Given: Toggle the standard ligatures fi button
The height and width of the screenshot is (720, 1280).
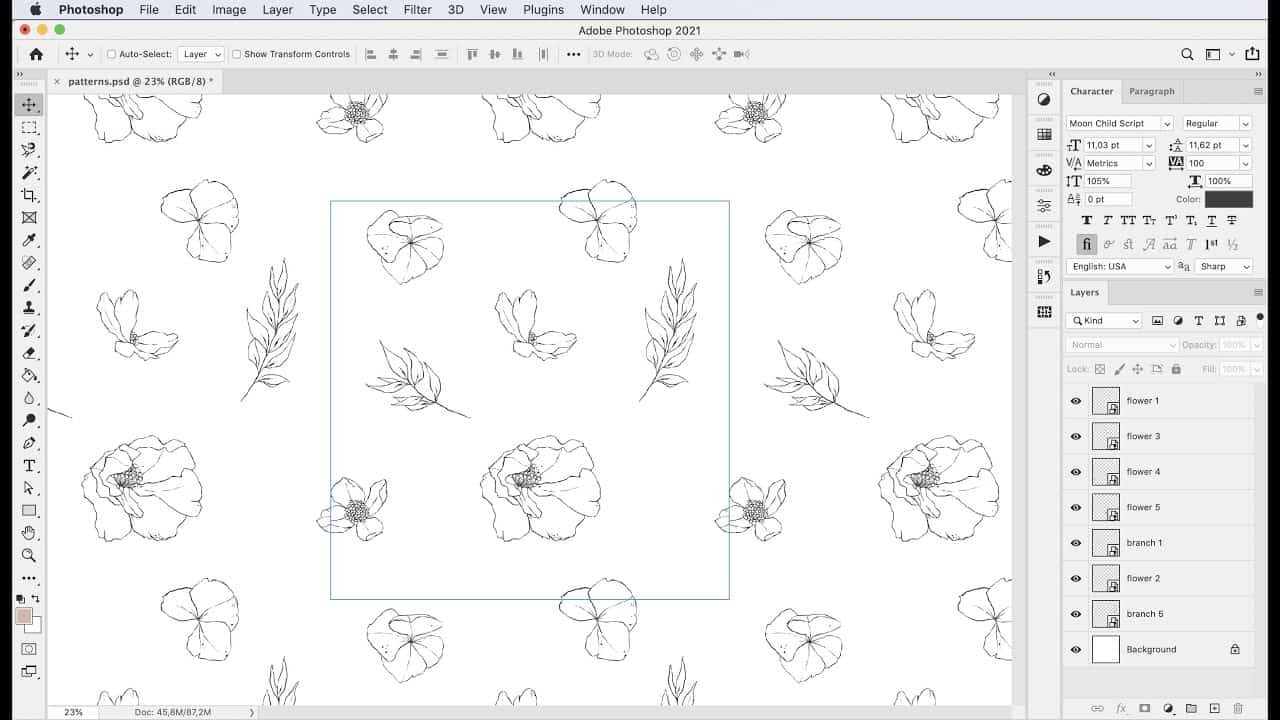Looking at the screenshot, I should (1087, 244).
